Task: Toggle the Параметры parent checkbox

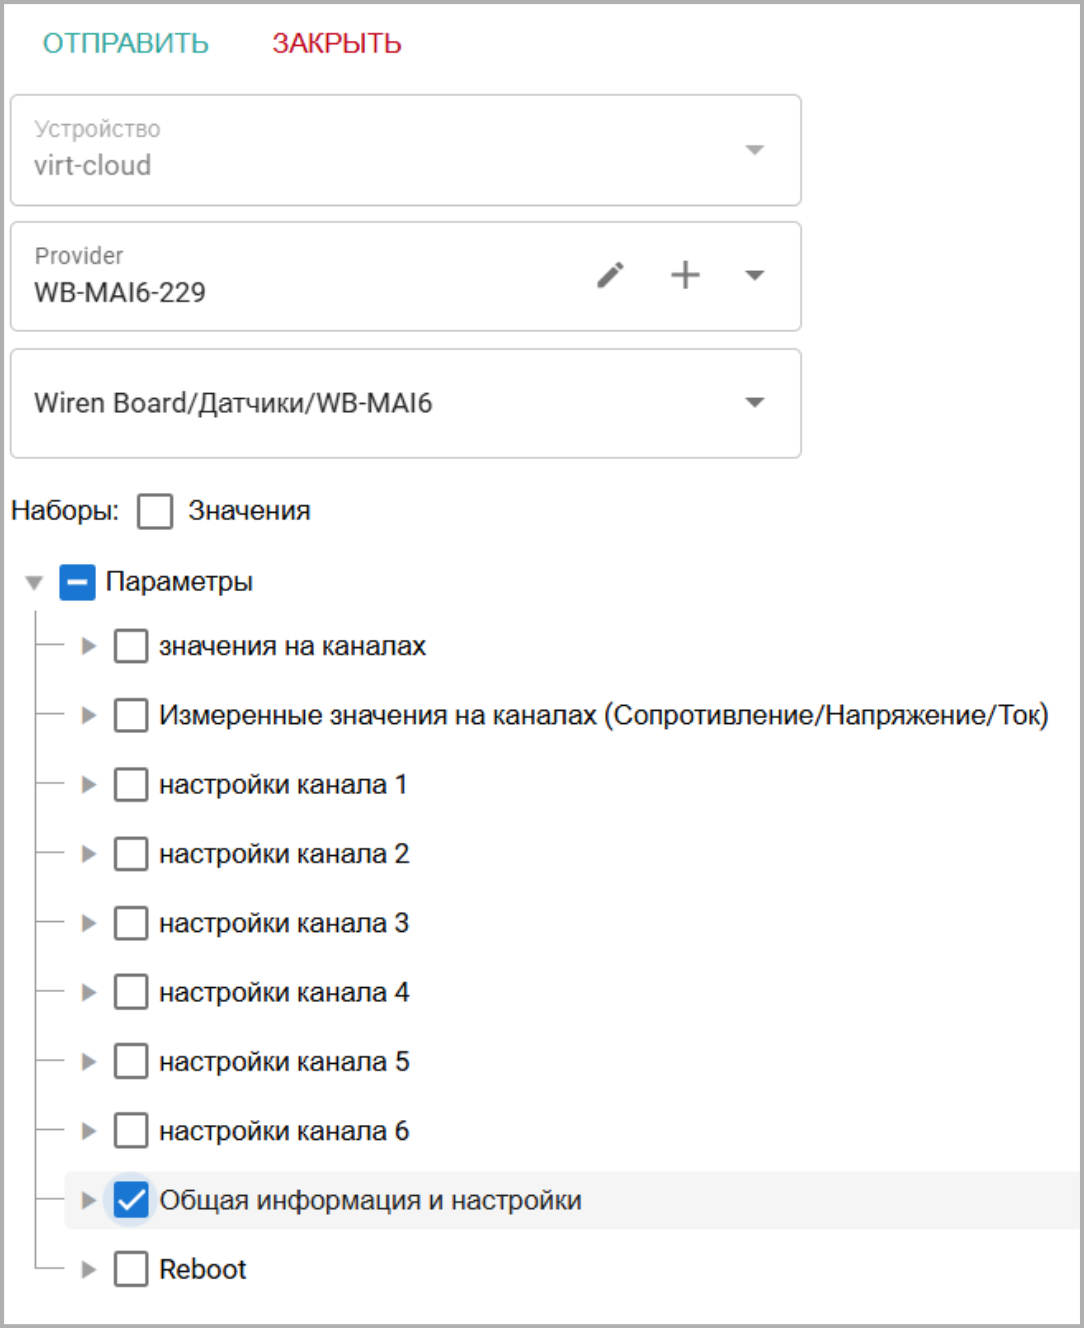Action: [77, 582]
